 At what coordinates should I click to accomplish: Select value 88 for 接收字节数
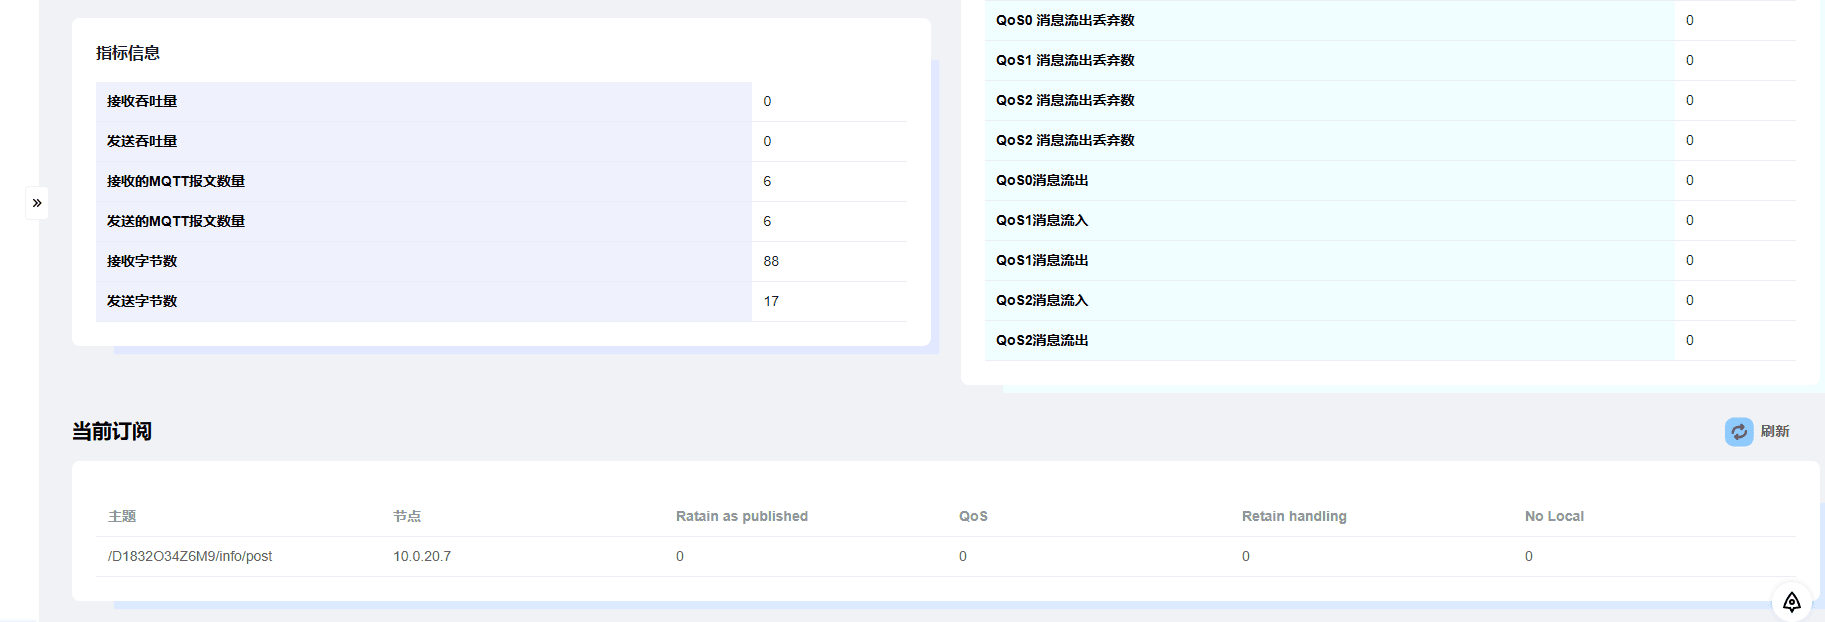771,261
